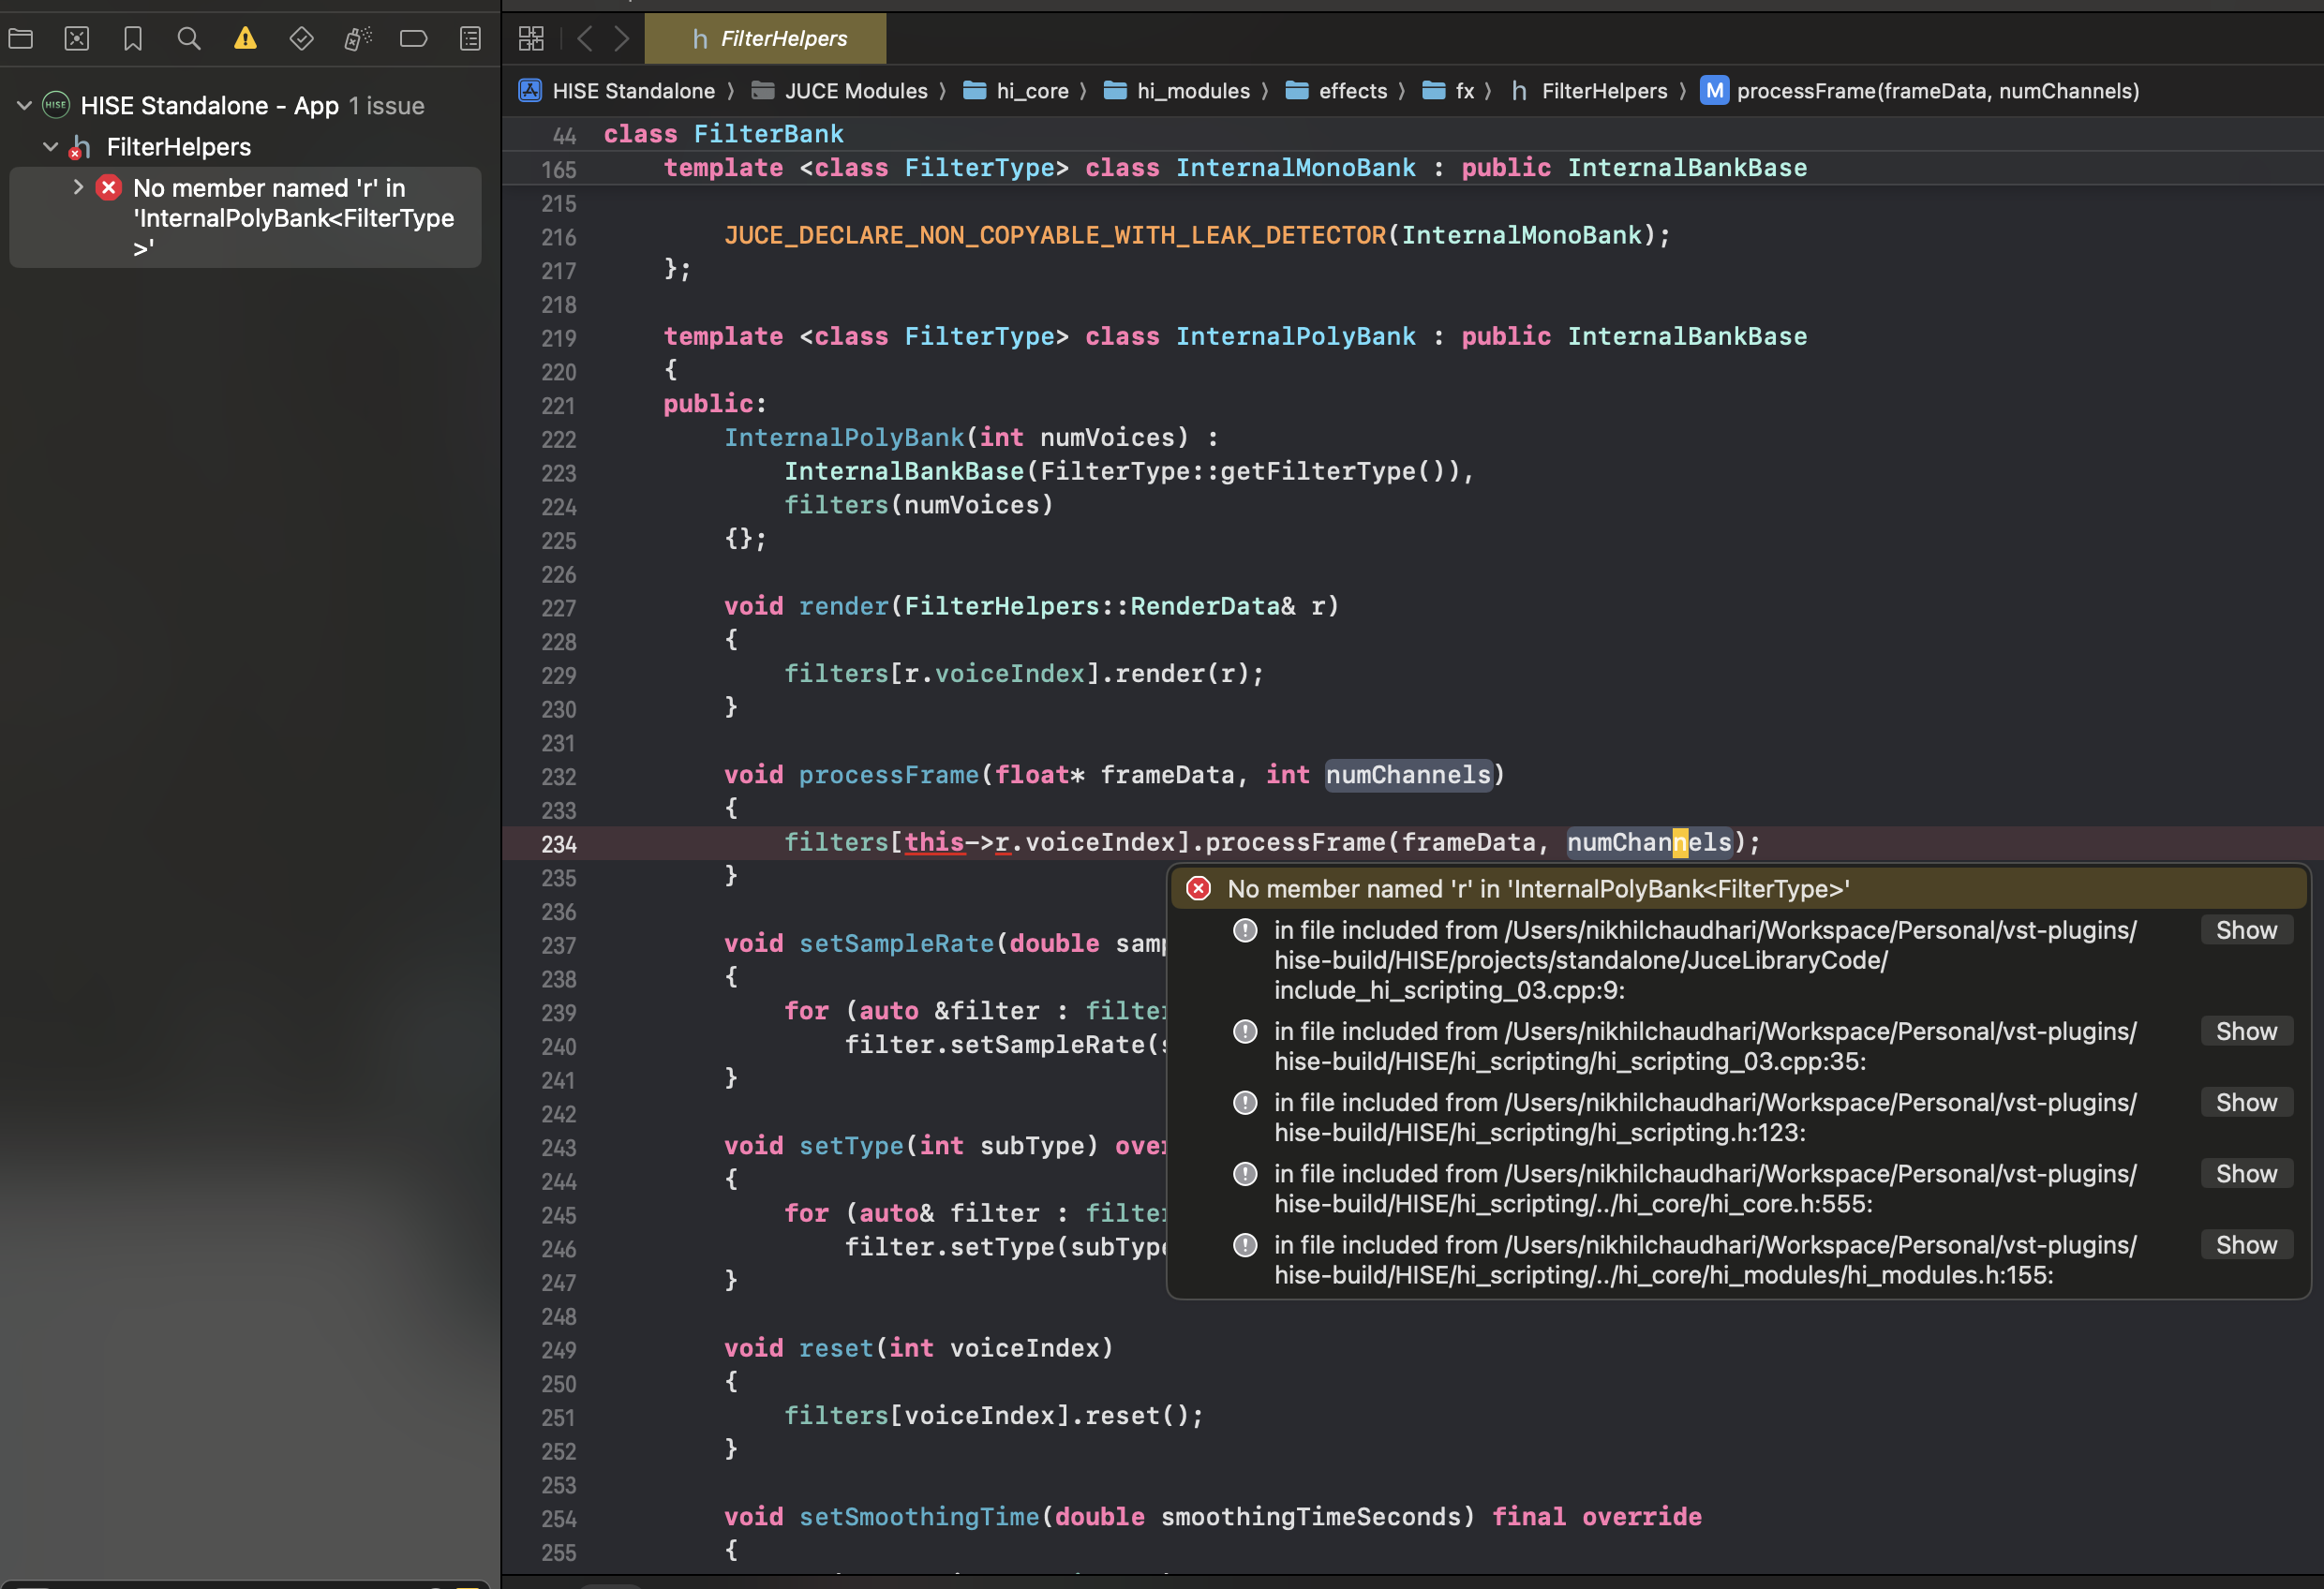Open the Breakpoint navigator
Screen dimensions: 2324x1589
coord(413,39)
